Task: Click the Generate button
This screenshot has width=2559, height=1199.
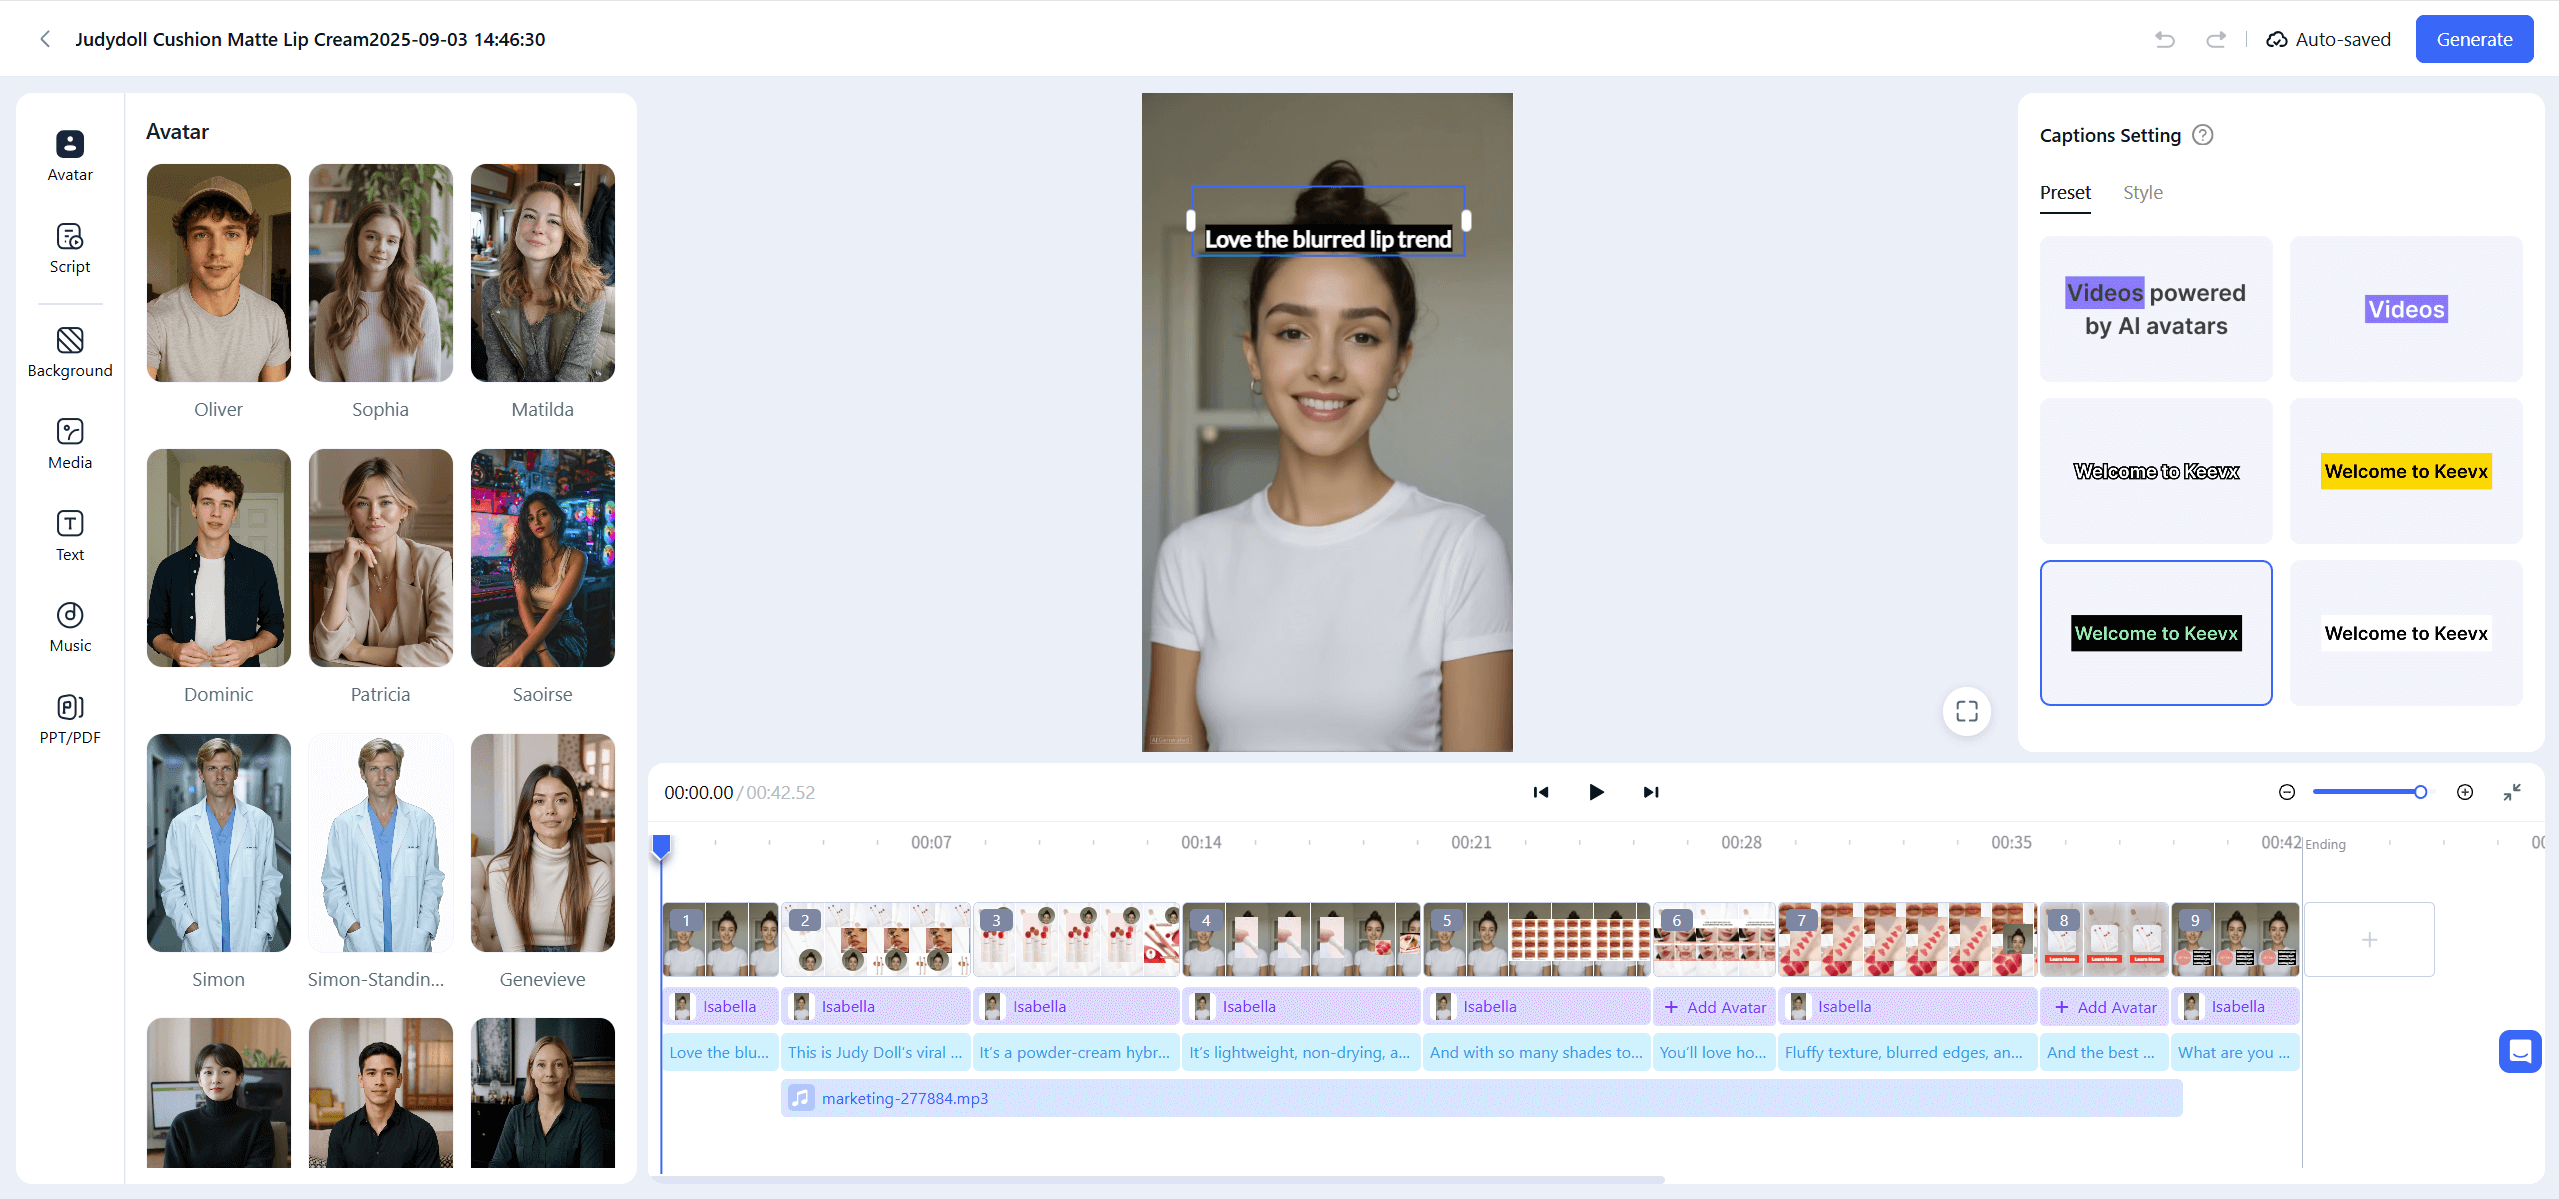Action: click(2473, 39)
